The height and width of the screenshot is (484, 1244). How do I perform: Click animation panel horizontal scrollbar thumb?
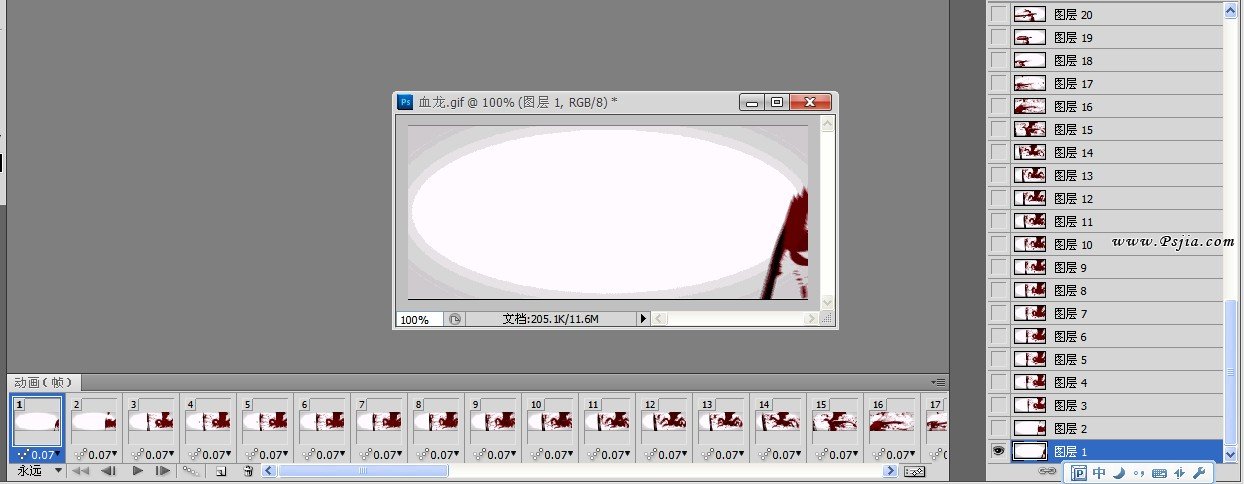[x=363, y=471]
